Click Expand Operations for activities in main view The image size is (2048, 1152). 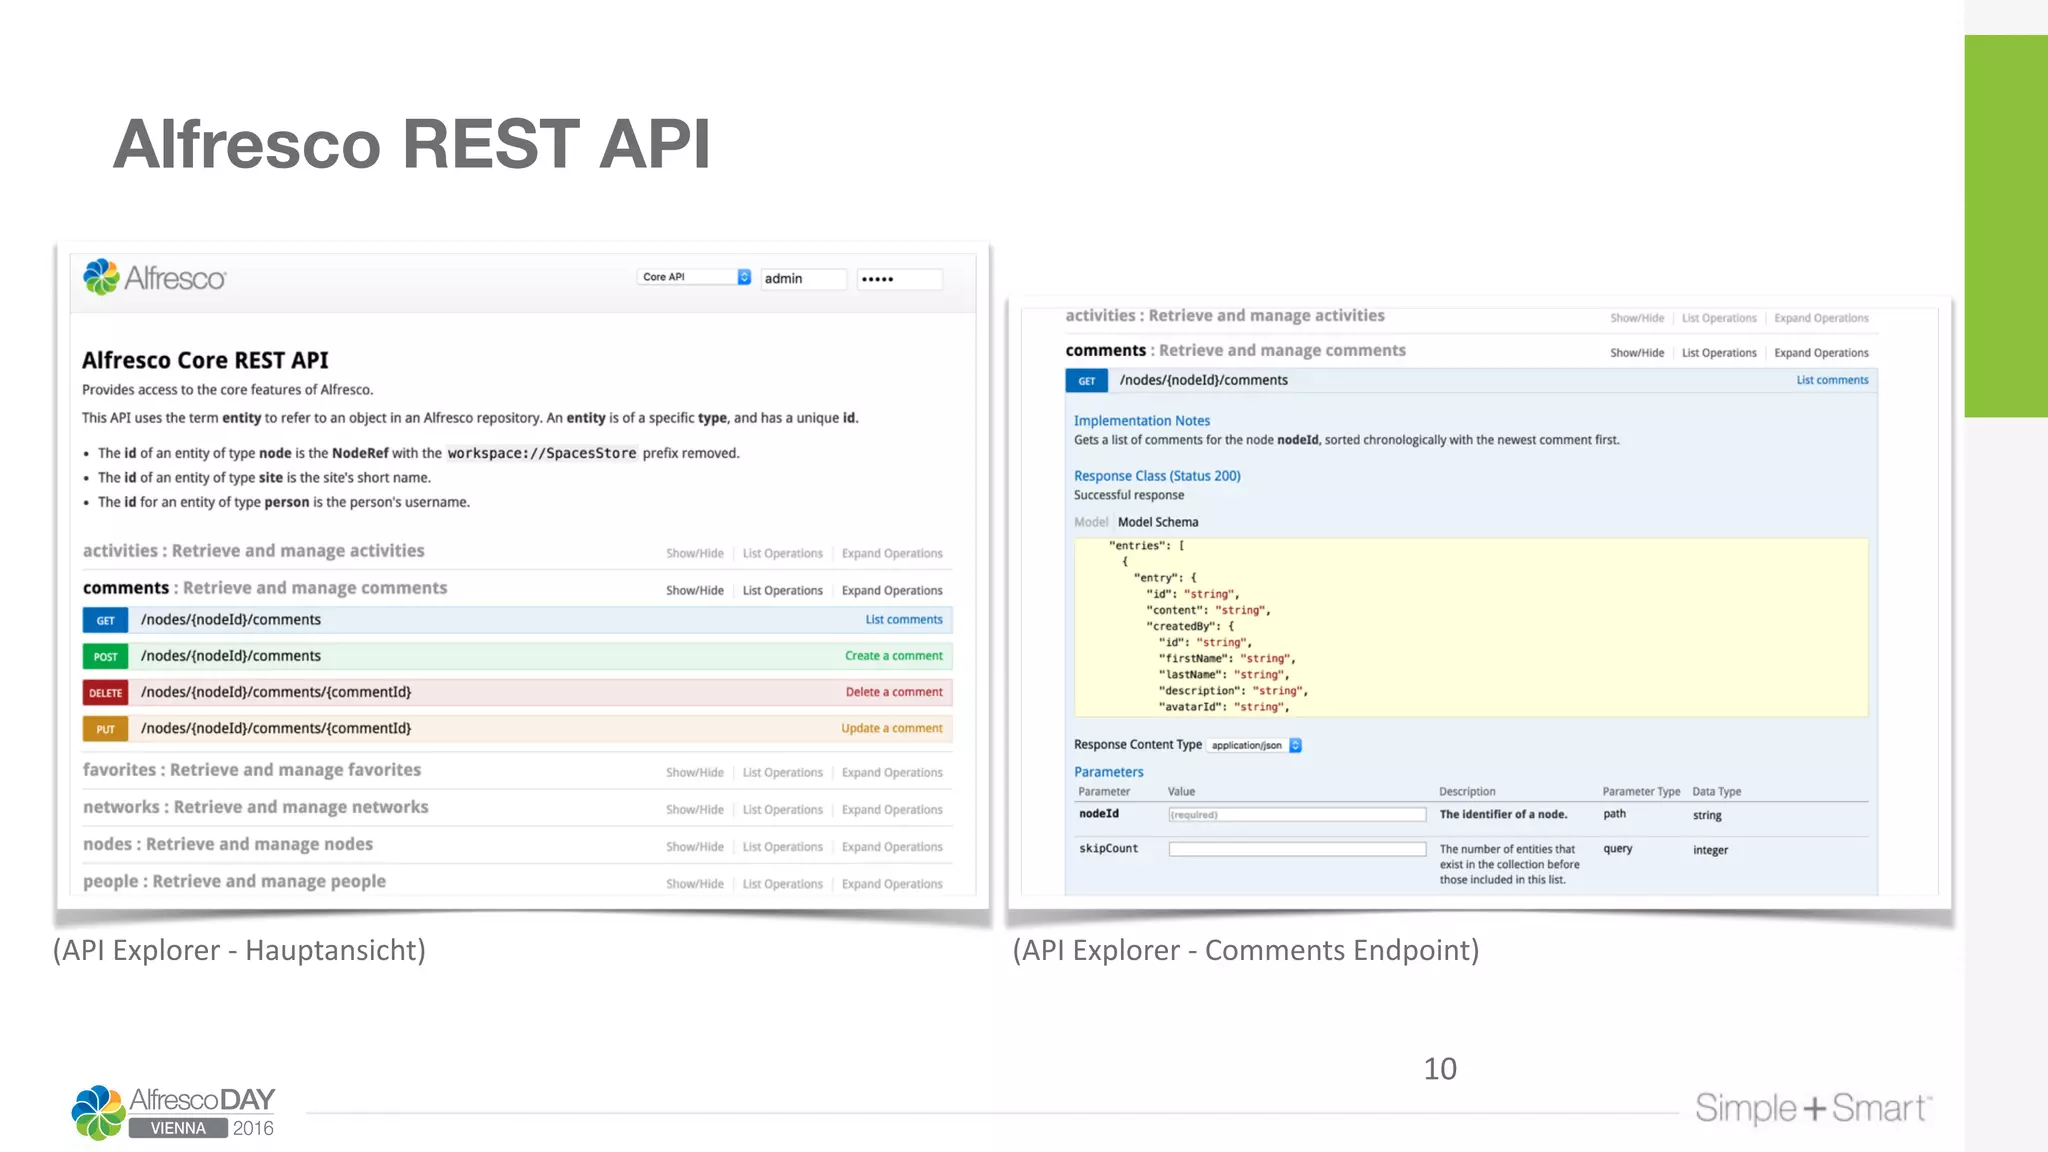[x=892, y=554]
